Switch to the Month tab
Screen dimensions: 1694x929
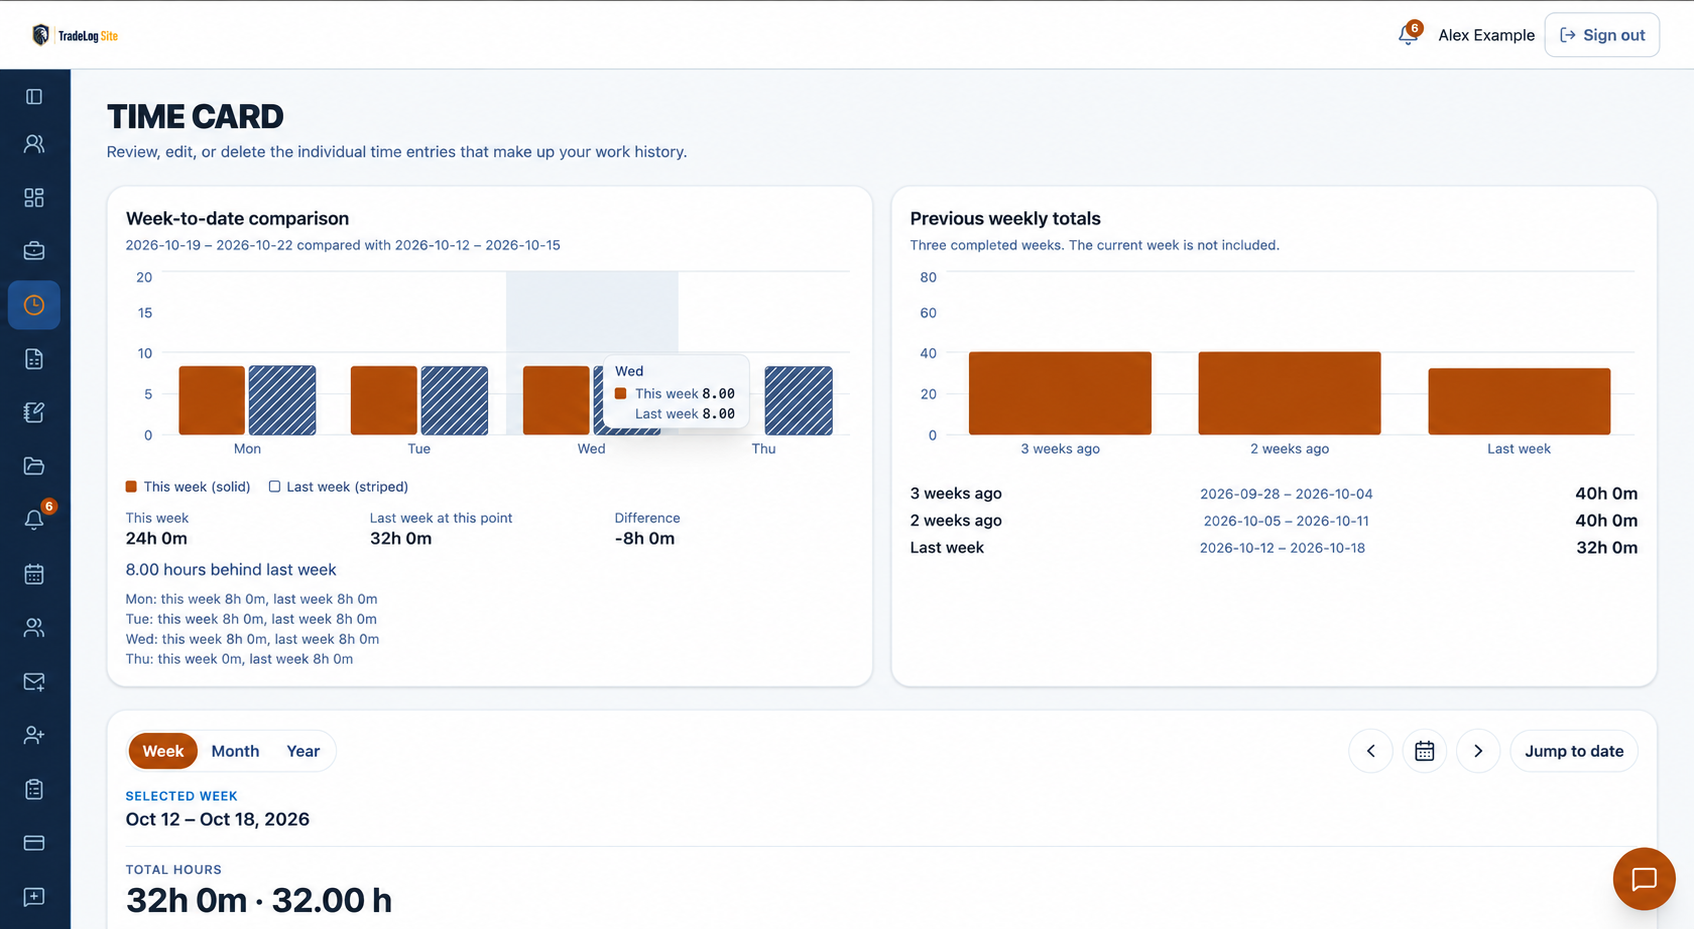click(x=235, y=751)
